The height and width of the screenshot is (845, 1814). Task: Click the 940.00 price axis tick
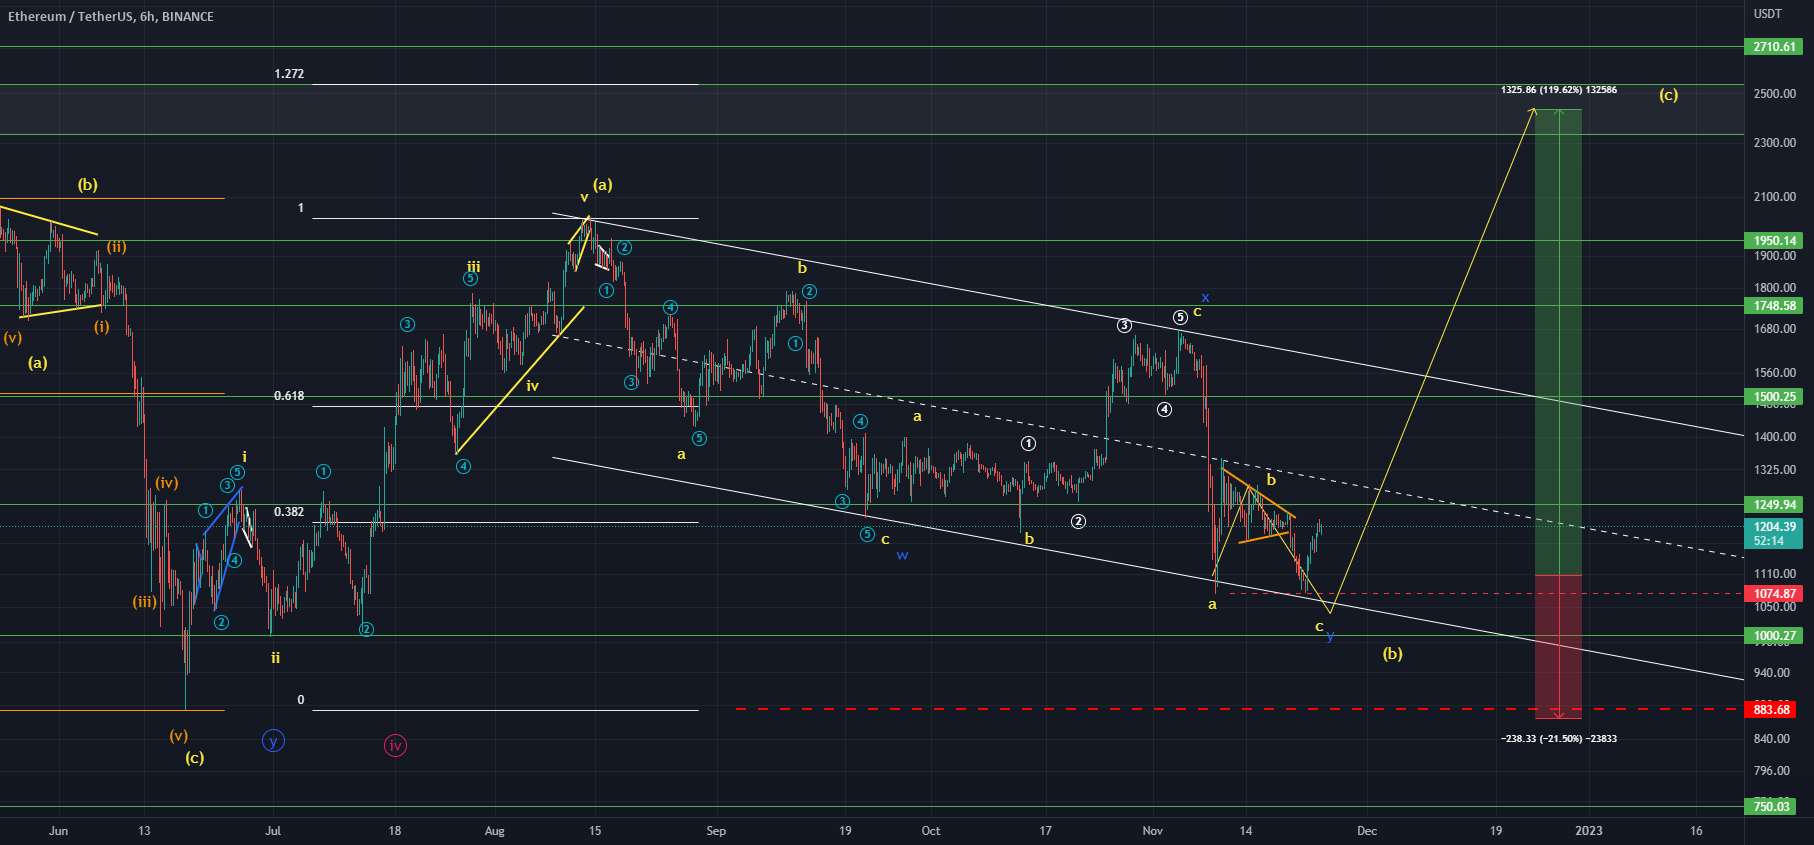coord(1772,673)
